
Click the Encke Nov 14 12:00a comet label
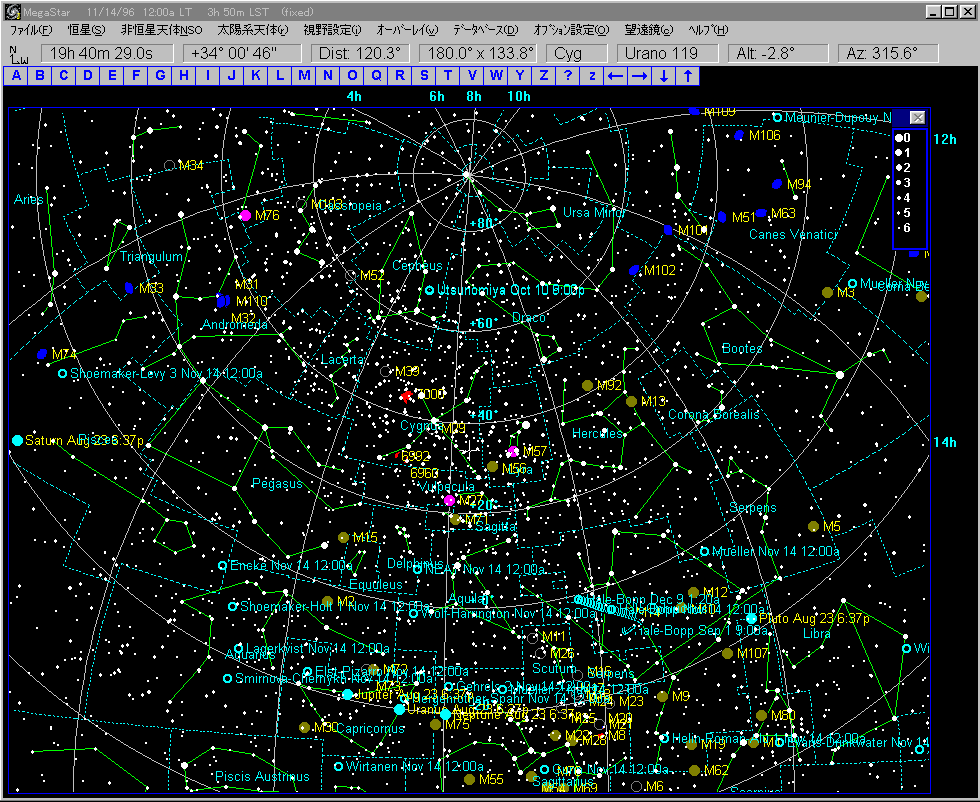[291, 566]
